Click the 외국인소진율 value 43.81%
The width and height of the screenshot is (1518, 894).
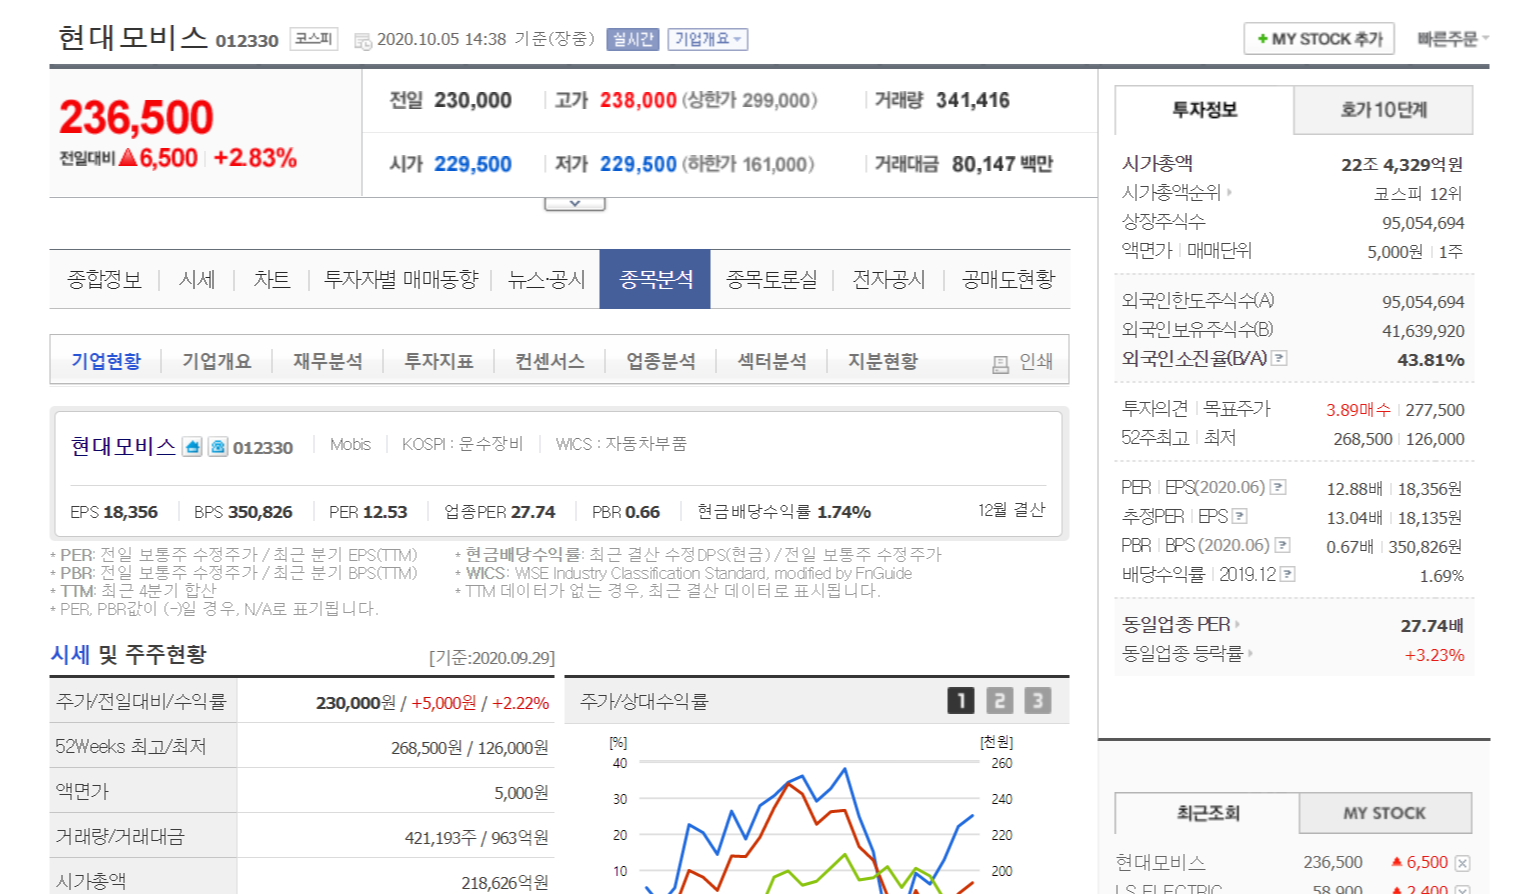(x=1430, y=359)
